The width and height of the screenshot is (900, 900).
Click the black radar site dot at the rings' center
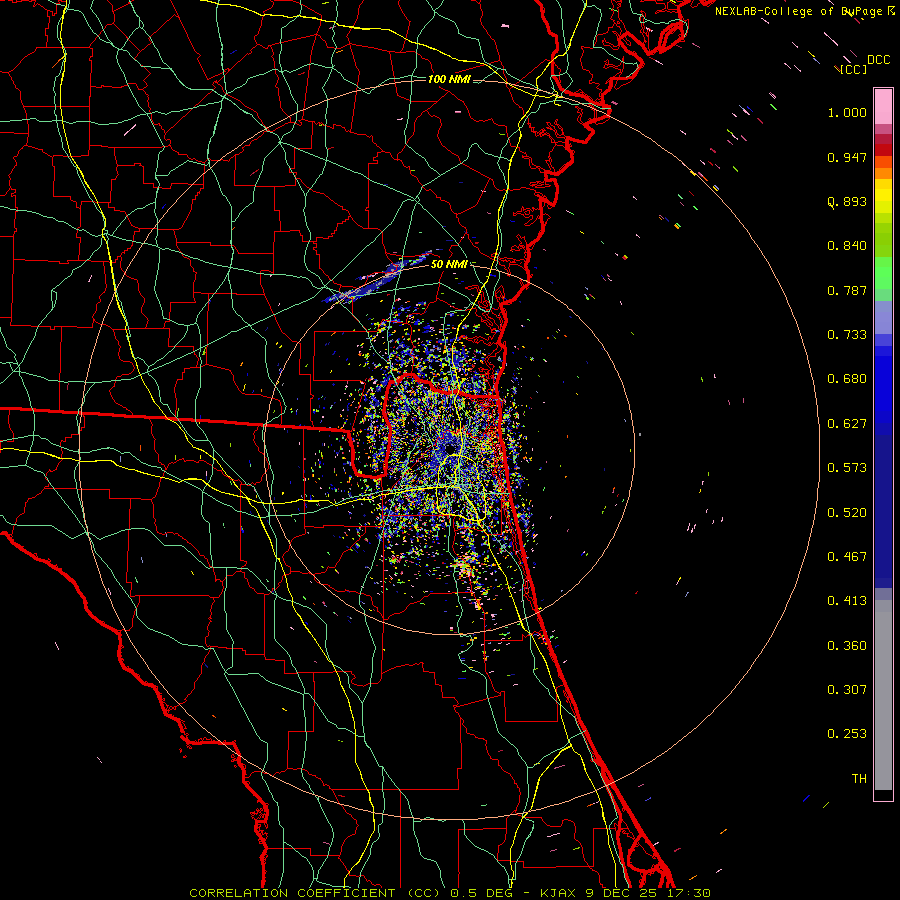coord(450,448)
